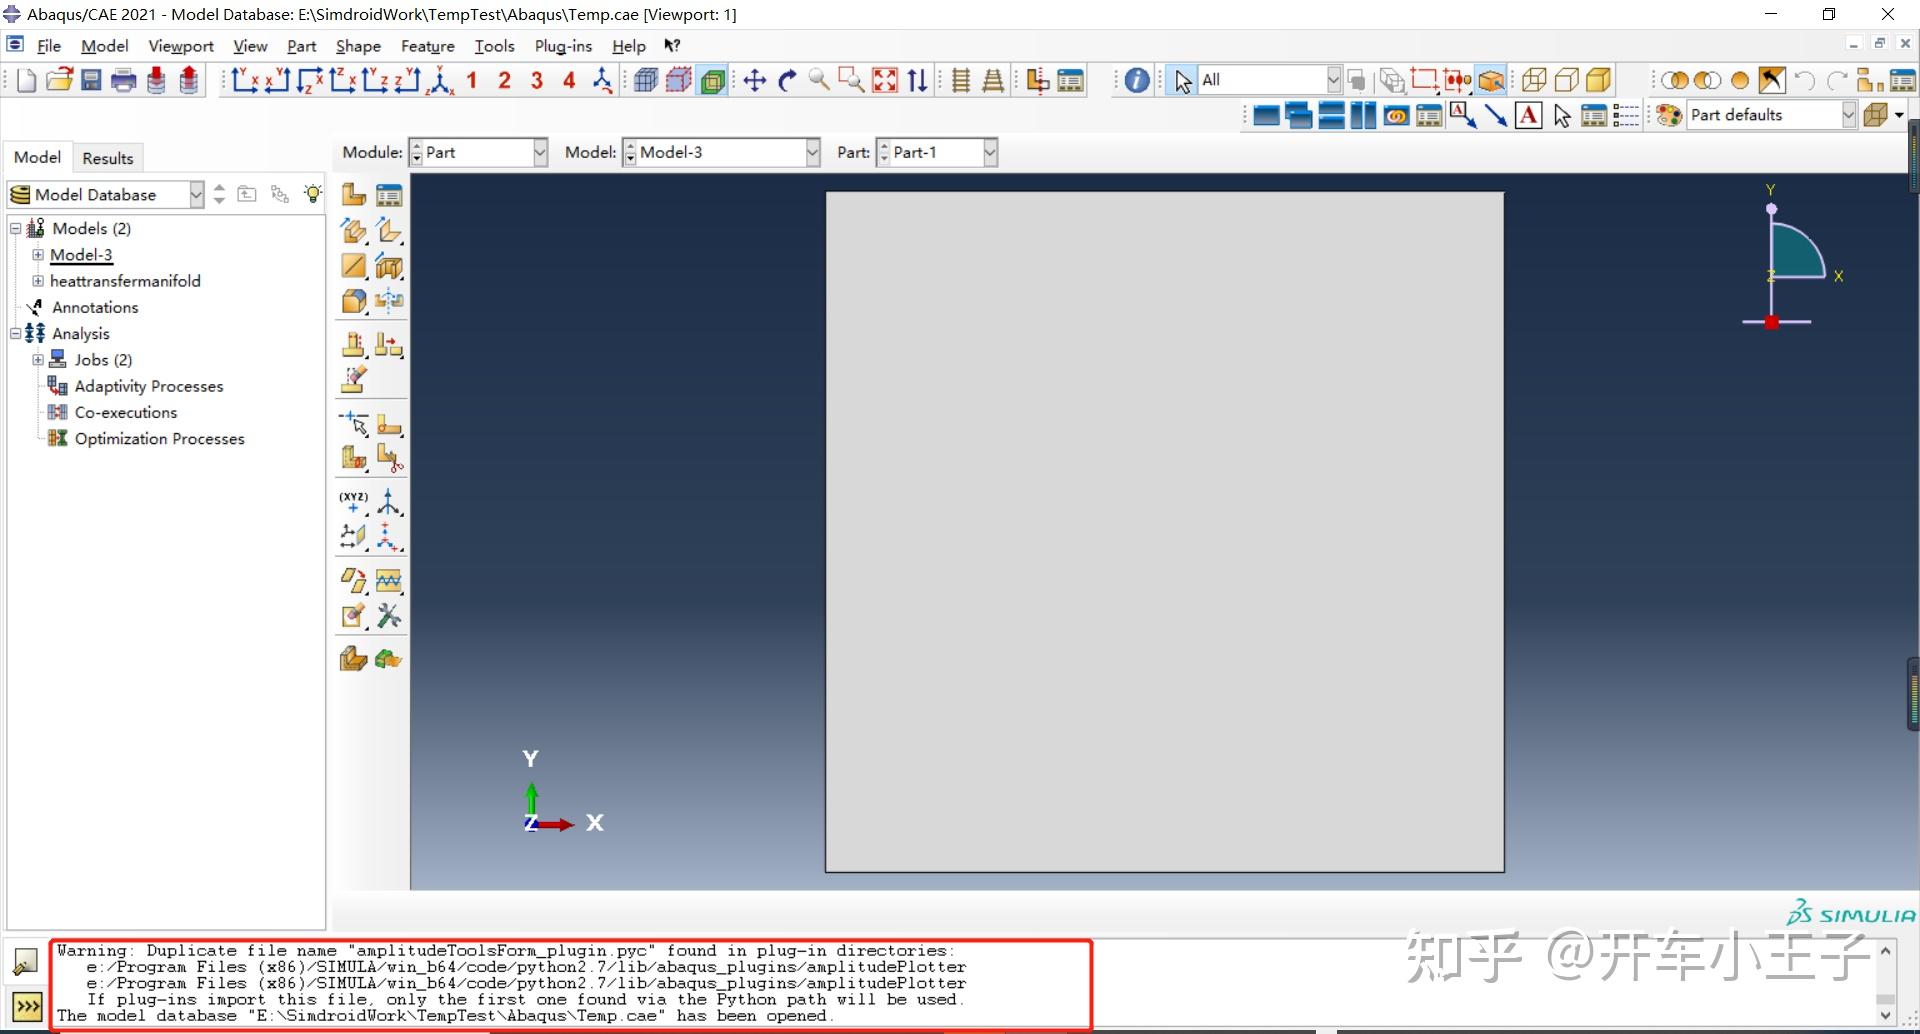The height and width of the screenshot is (1034, 1920).
Task: Open the Module dropdown
Action: [x=538, y=152]
